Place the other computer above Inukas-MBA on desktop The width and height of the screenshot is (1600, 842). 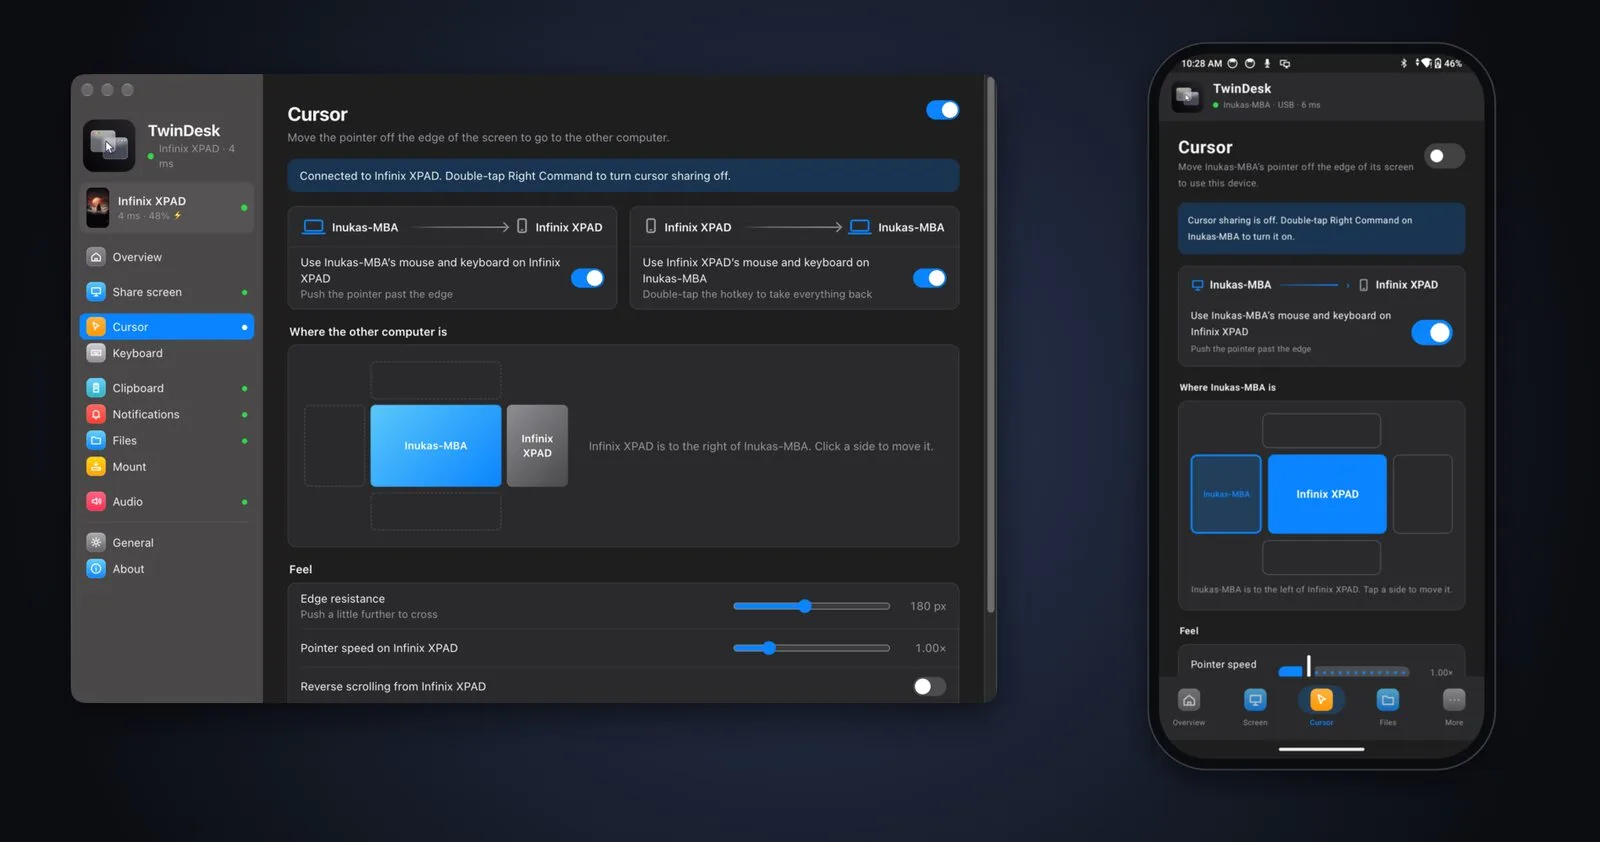(436, 381)
